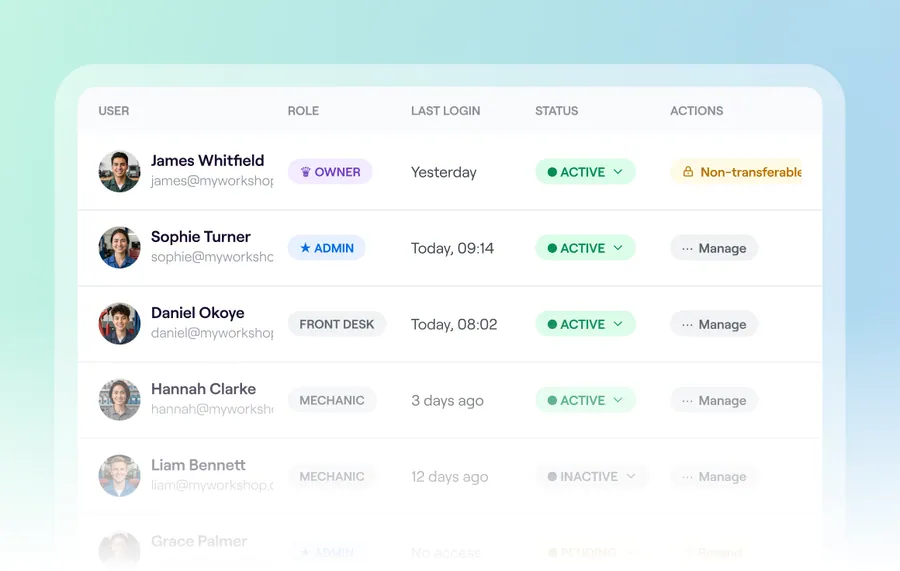Select the name James Whitfield
The height and width of the screenshot is (571, 900).
(x=207, y=160)
